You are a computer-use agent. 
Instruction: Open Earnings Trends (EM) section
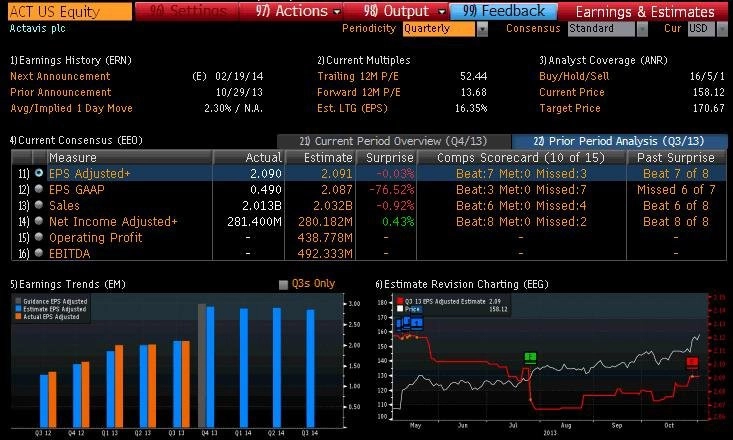coord(68,284)
